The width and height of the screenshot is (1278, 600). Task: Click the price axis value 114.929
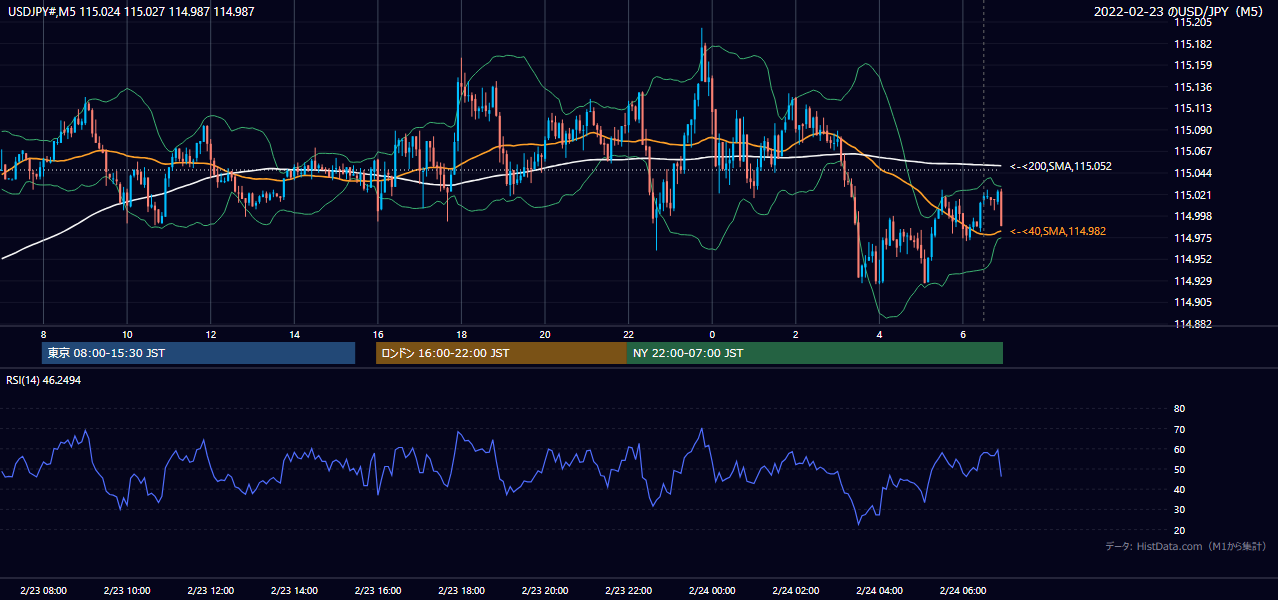point(1193,281)
